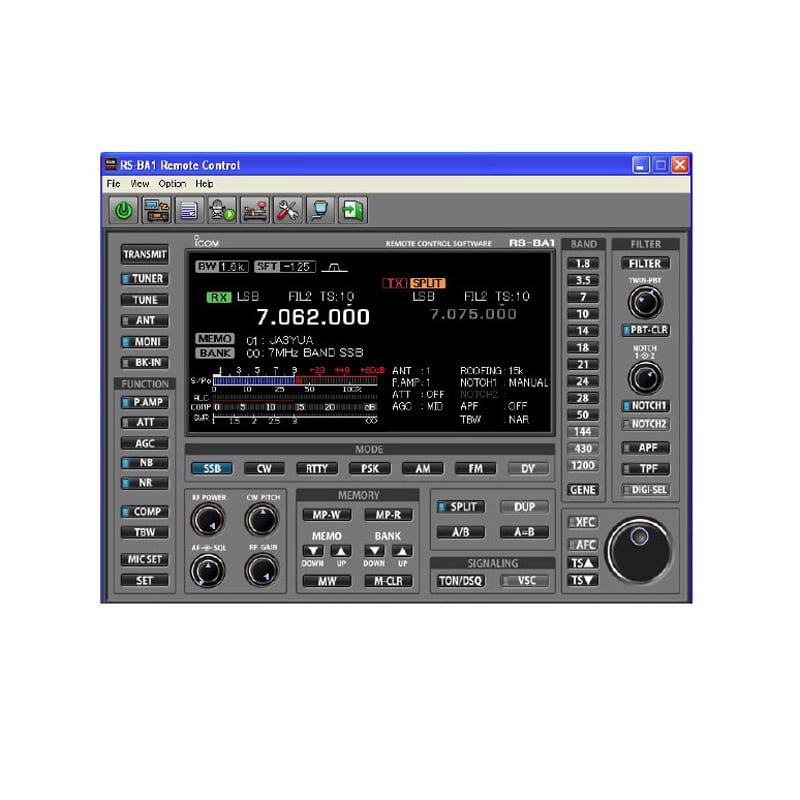Click the 7.075.000 TX frequency display
Viewport: 800px width, 800px height.
tap(473, 314)
